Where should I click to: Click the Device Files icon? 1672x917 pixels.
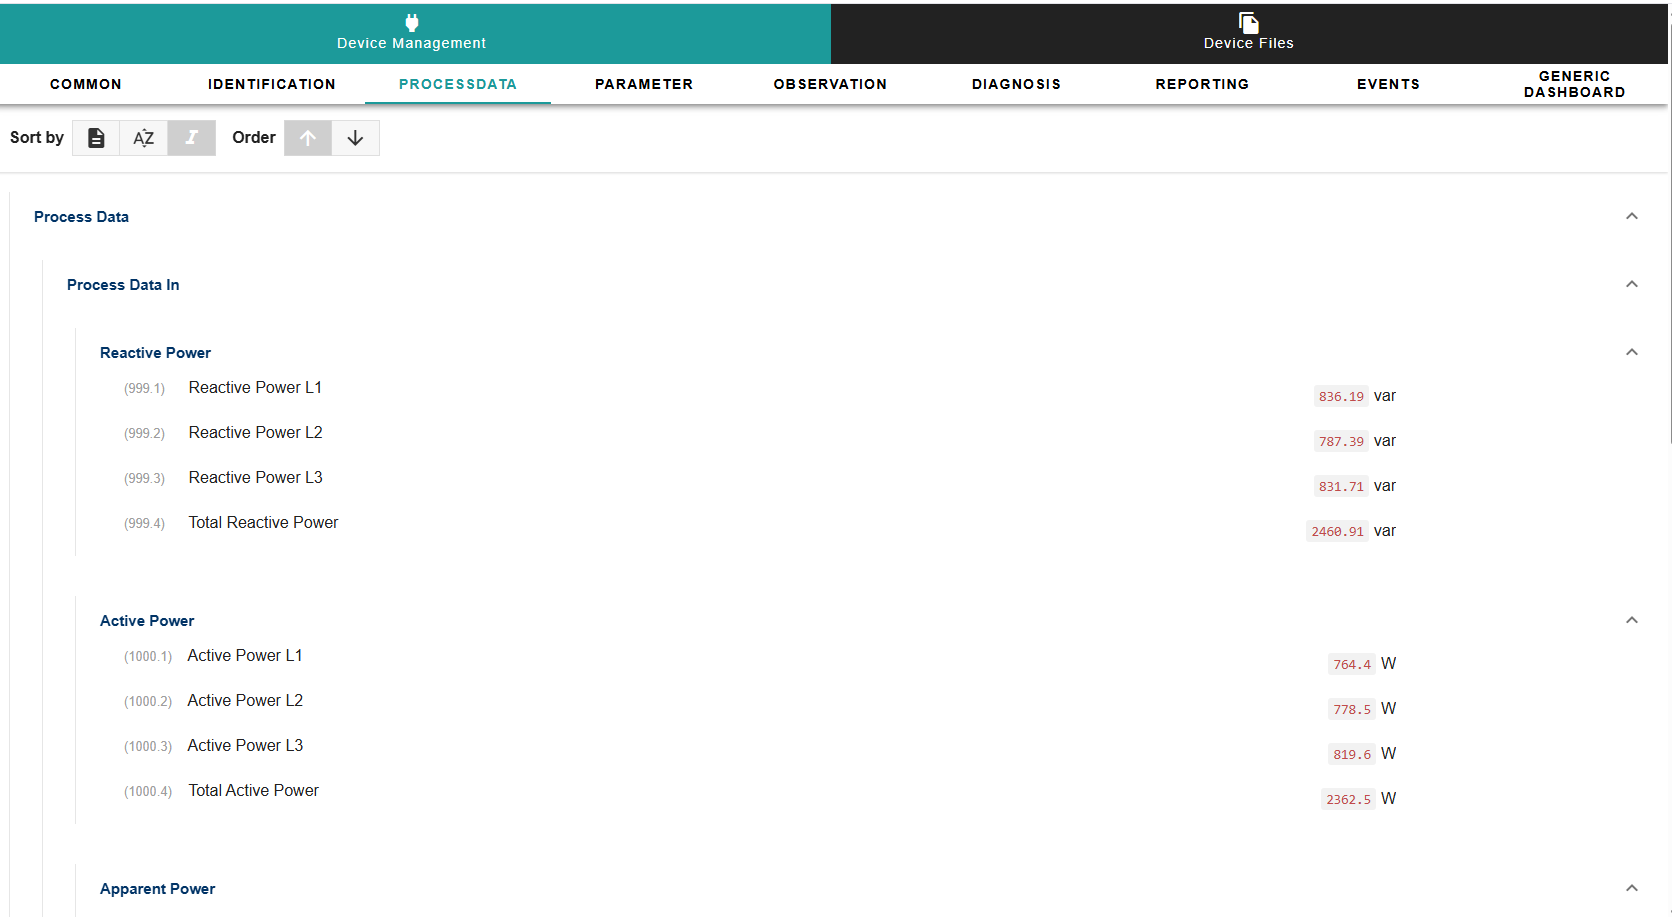[1248, 23]
